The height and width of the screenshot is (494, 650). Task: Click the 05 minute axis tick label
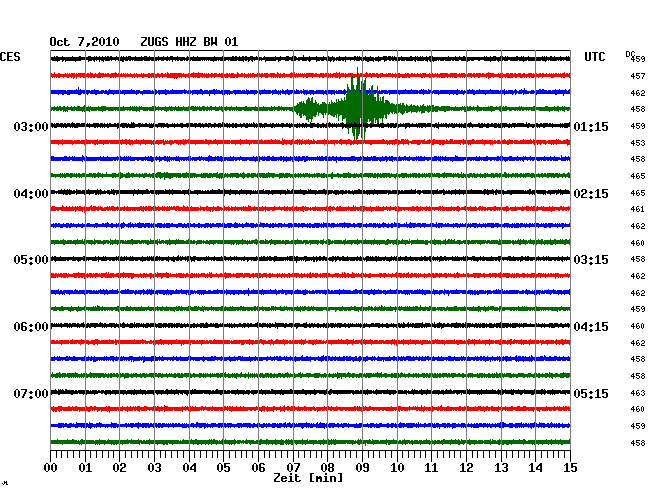(223, 467)
